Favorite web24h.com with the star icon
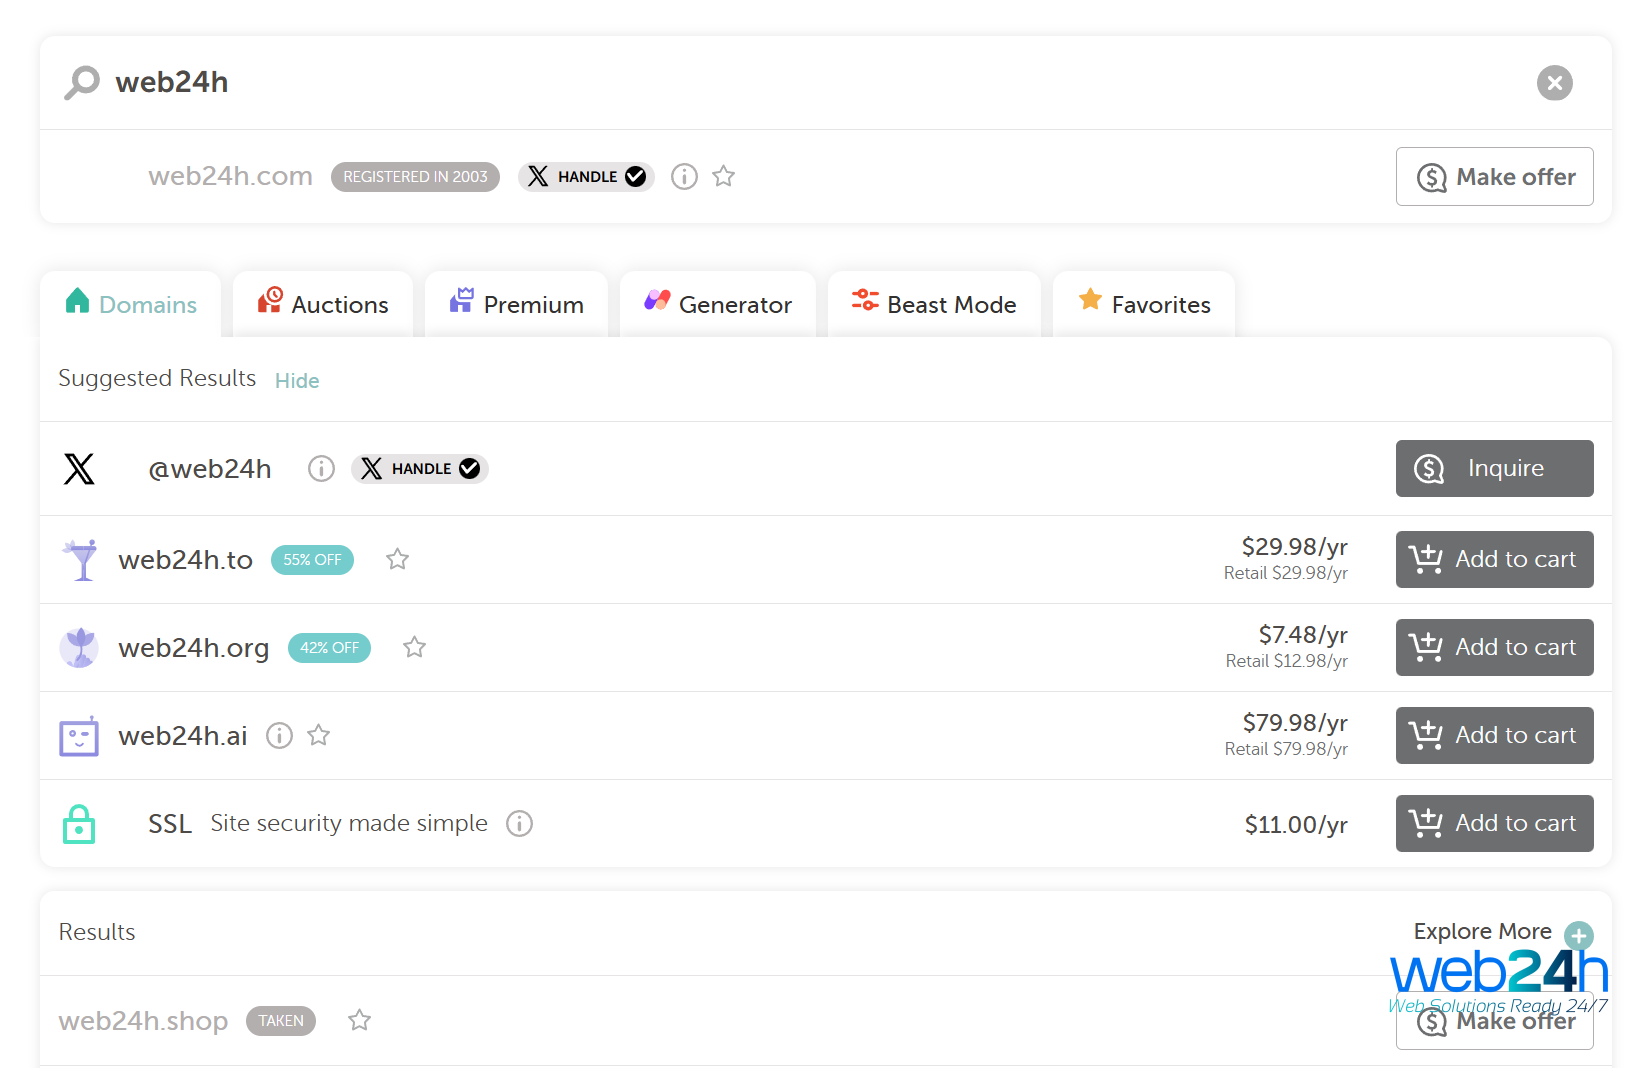 [723, 177]
